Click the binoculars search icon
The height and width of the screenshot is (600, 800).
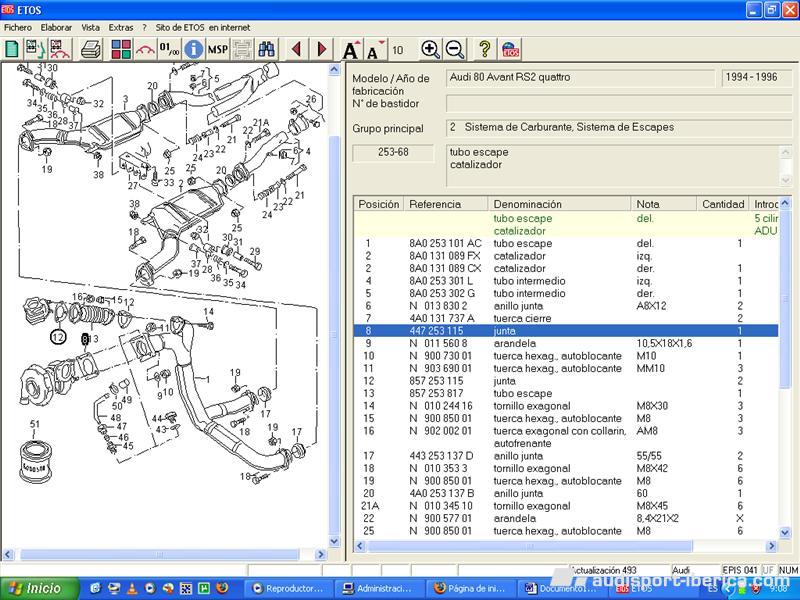coord(267,49)
